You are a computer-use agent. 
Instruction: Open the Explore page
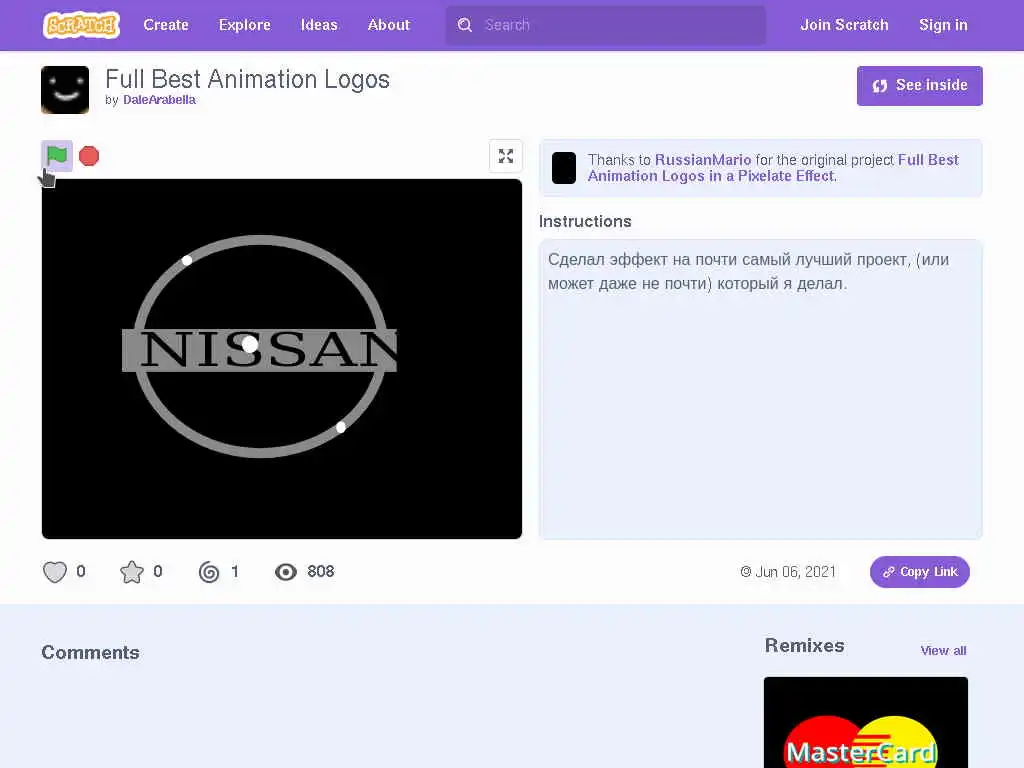(244, 25)
